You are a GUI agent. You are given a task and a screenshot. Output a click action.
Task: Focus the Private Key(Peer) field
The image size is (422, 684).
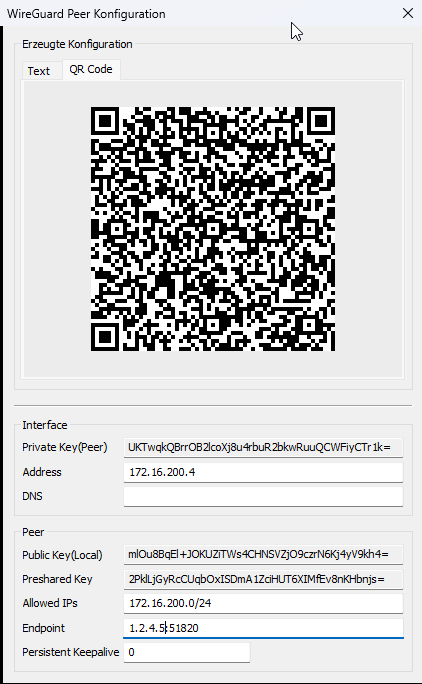pyautogui.click(x=263, y=447)
